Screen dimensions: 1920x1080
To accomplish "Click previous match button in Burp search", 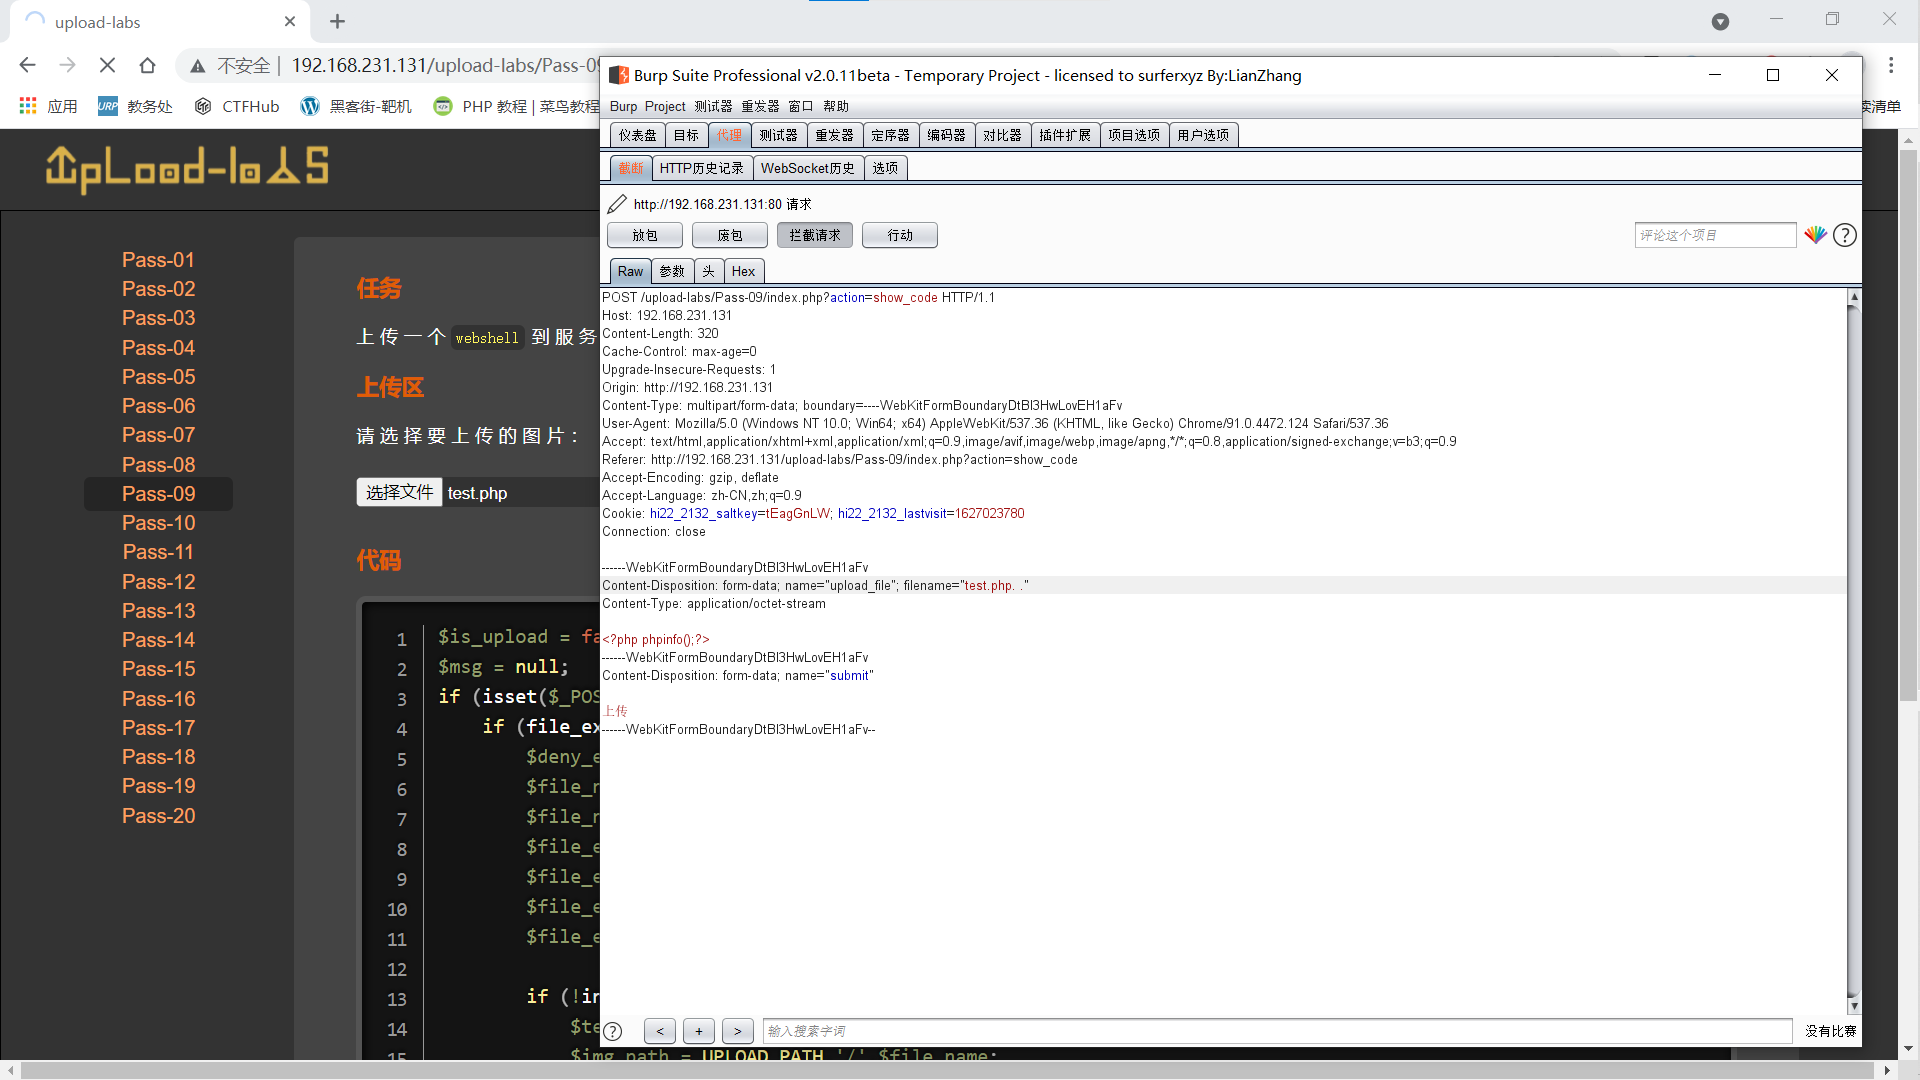I will click(660, 1031).
